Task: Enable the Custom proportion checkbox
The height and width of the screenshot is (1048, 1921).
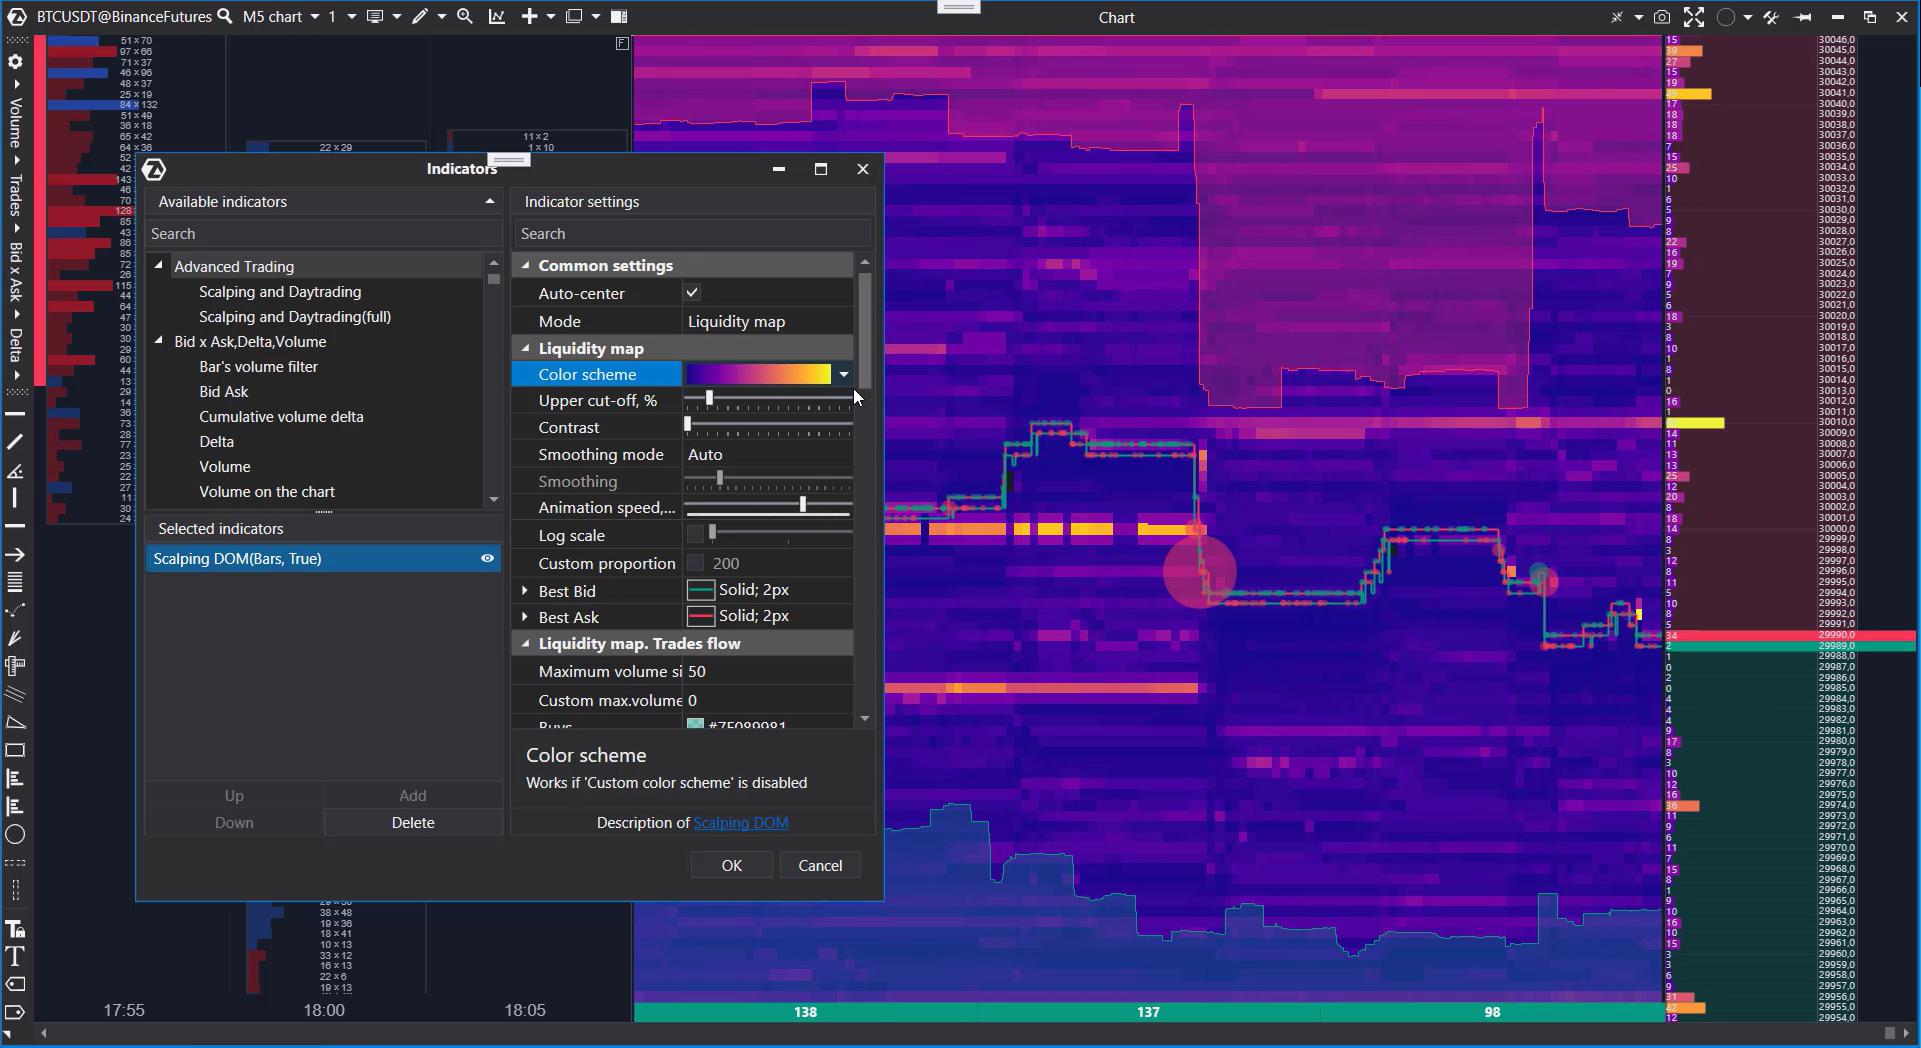Action: pos(696,563)
